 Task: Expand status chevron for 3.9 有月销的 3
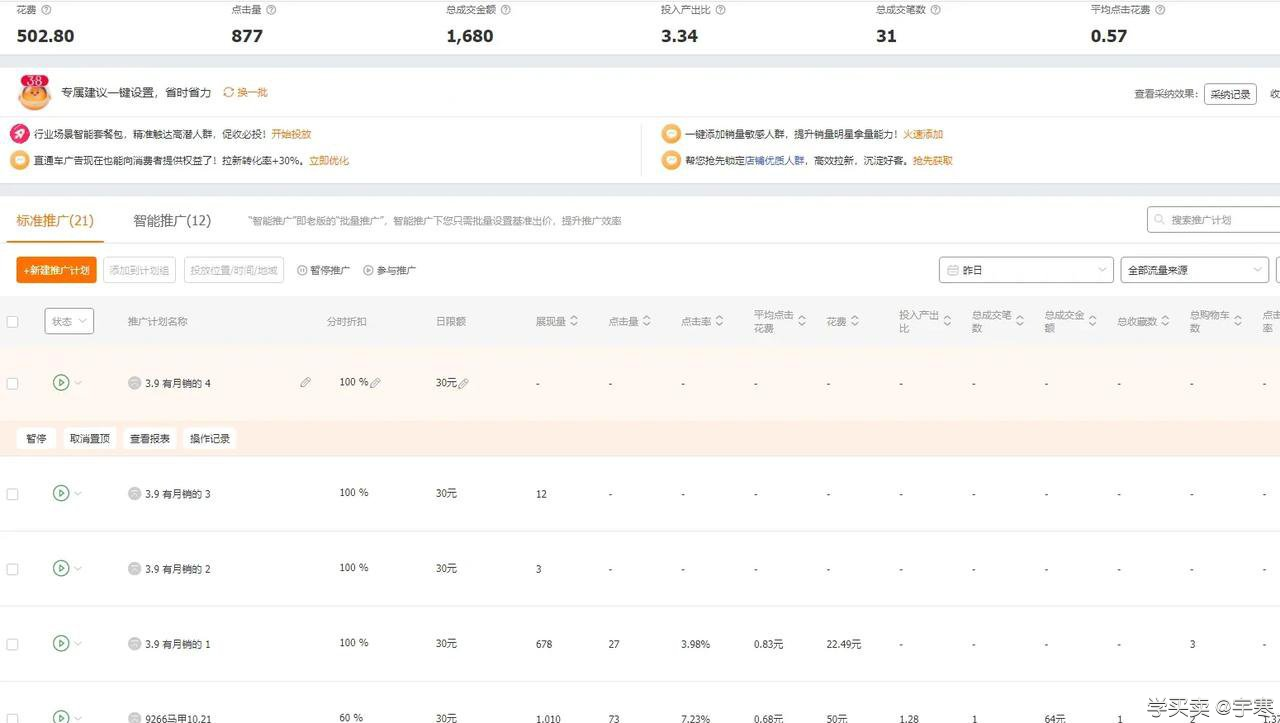(78, 494)
